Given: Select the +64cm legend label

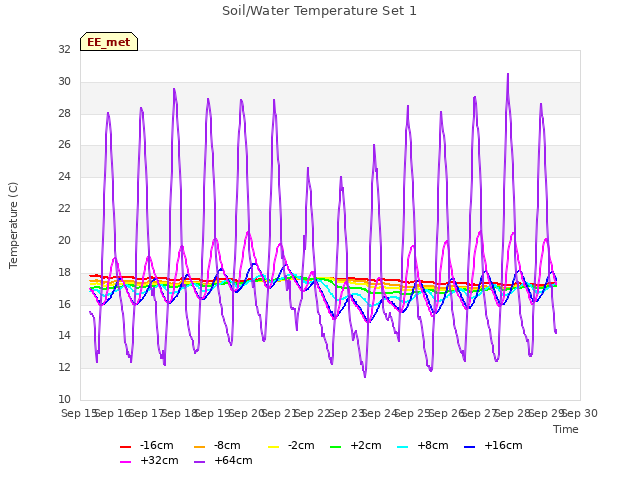Looking at the screenshot, I should coord(233,460).
